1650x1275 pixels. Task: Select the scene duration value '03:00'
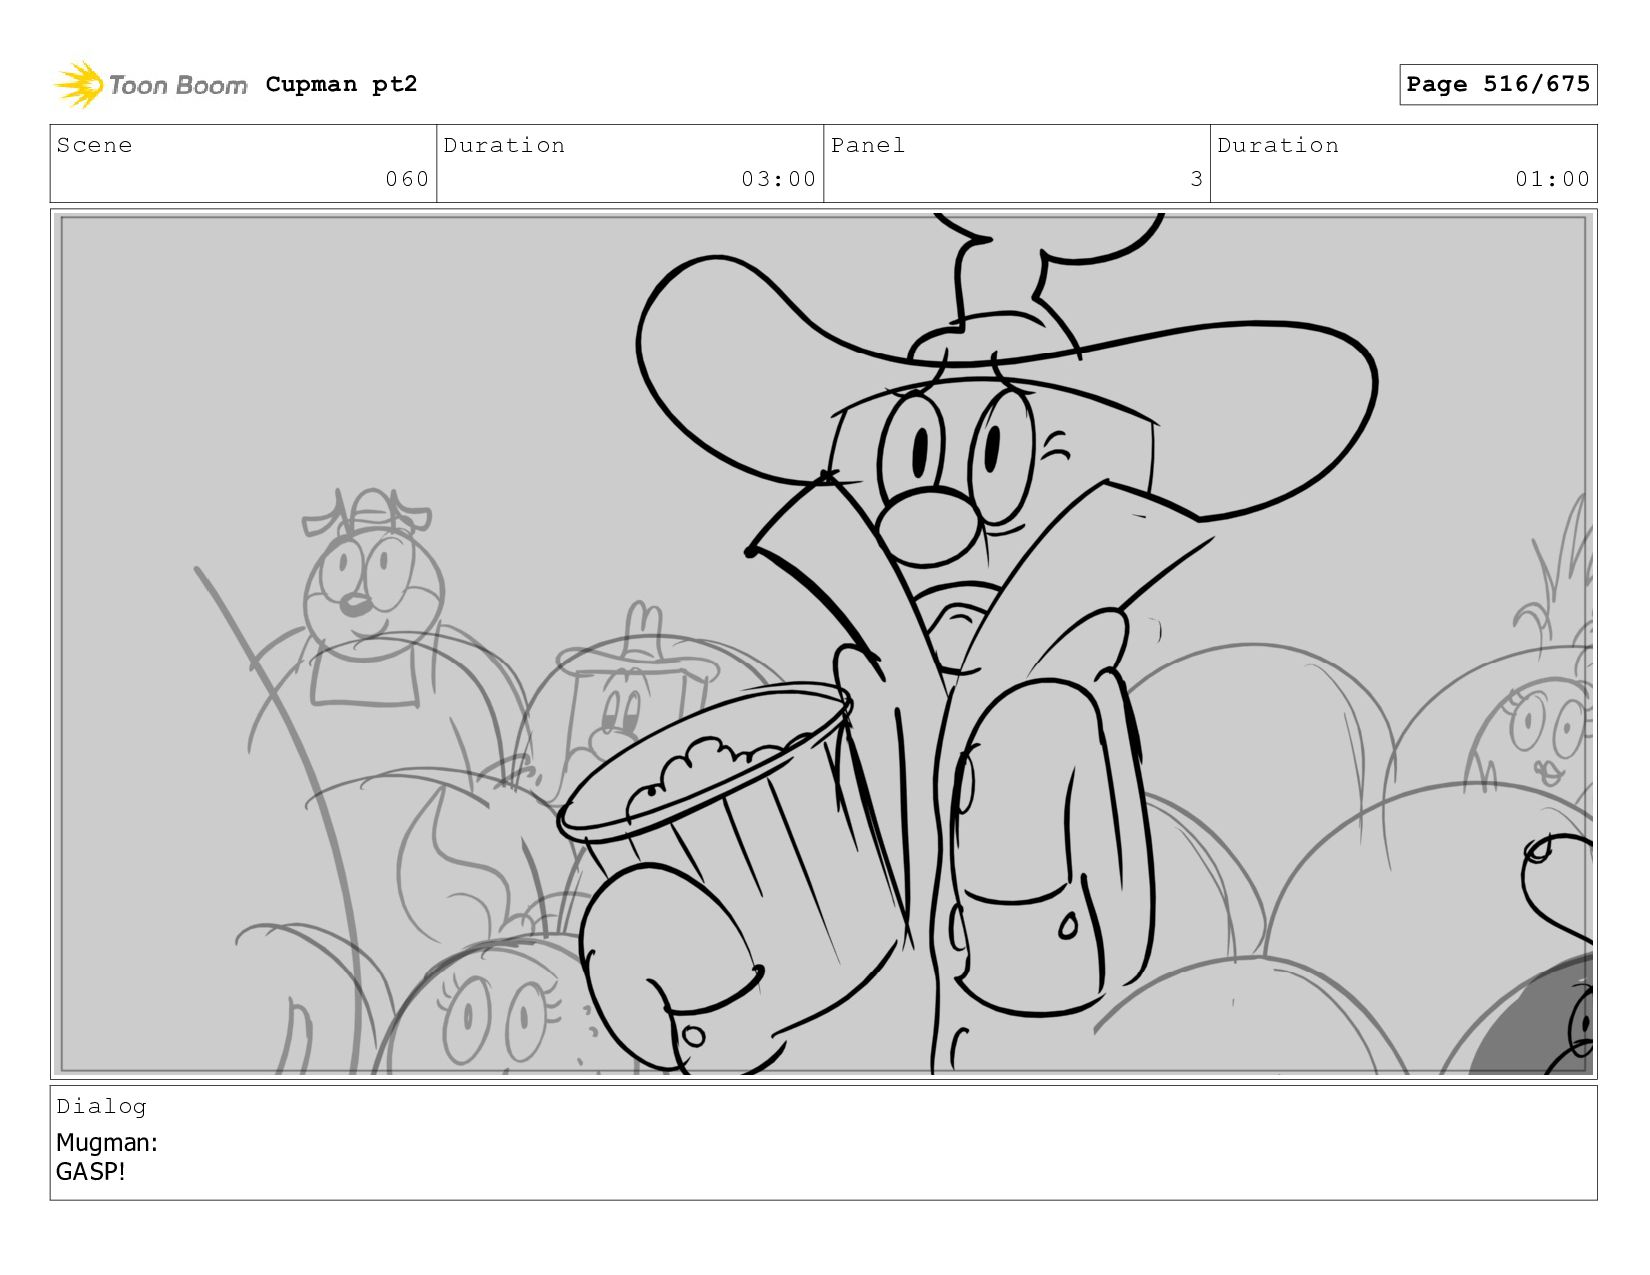pos(778,179)
